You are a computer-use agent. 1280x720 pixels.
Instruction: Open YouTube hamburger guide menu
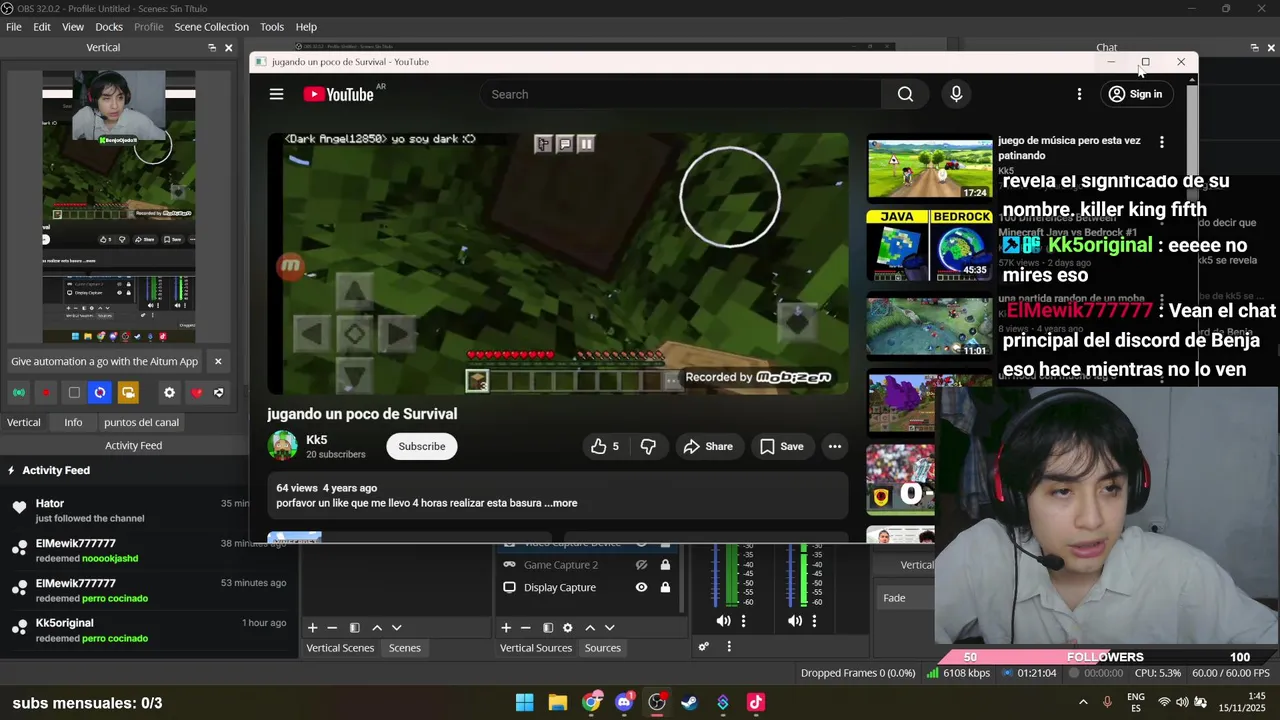(276, 94)
